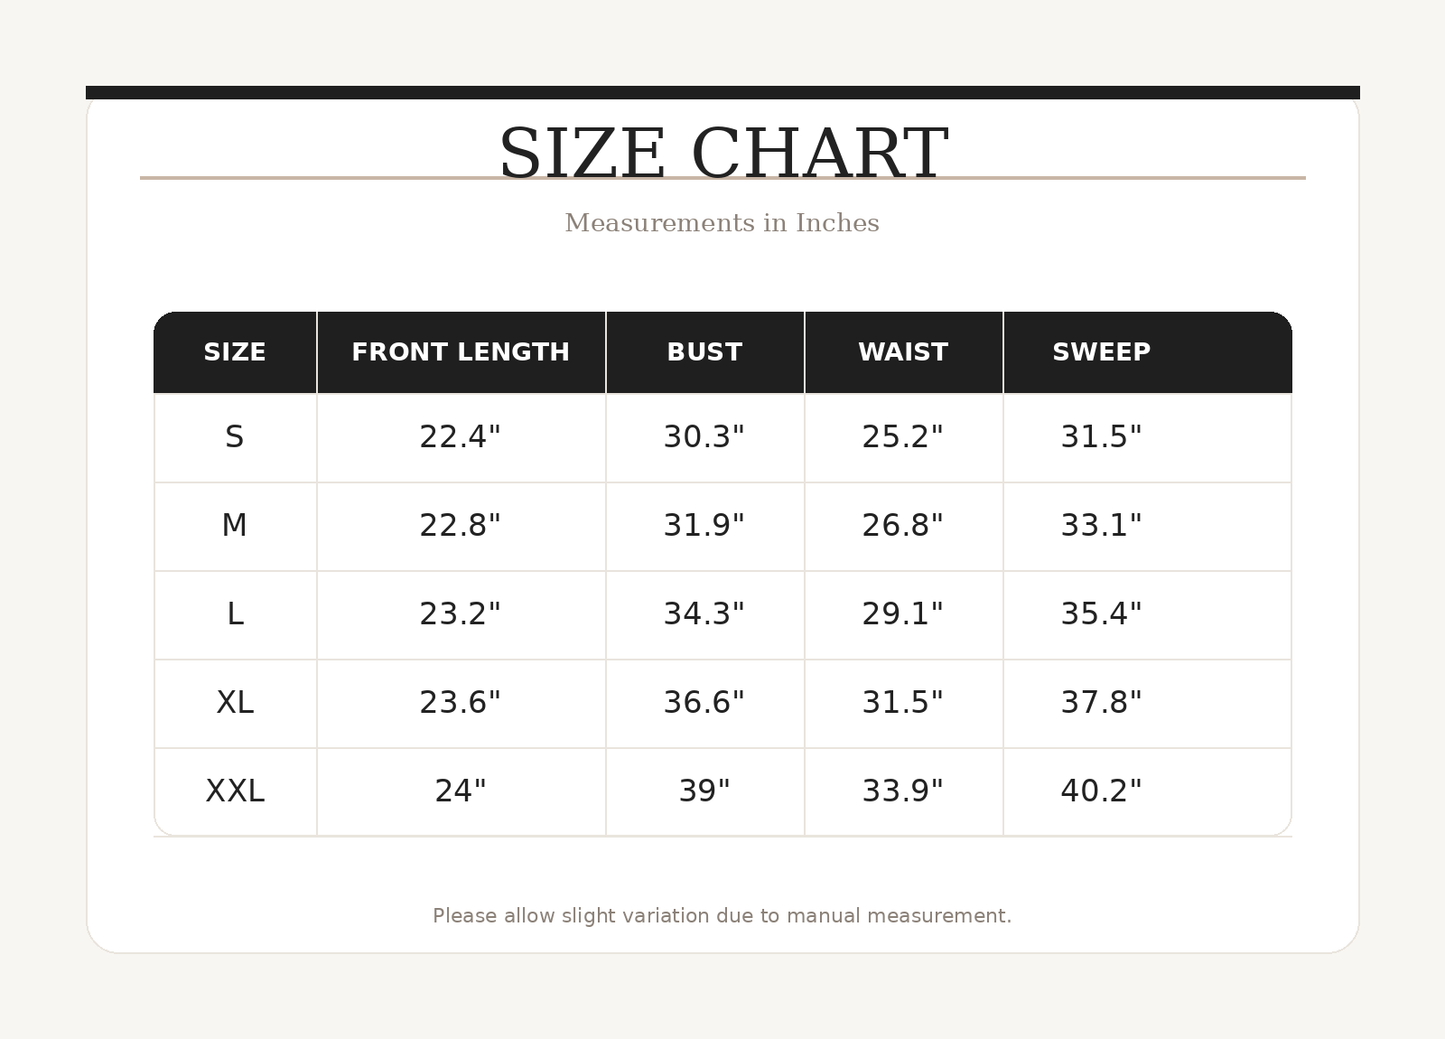Viewport: 1445px width, 1039px height.
Task: Select the 23.6" front length cell
Action: (x=460, y=702)
